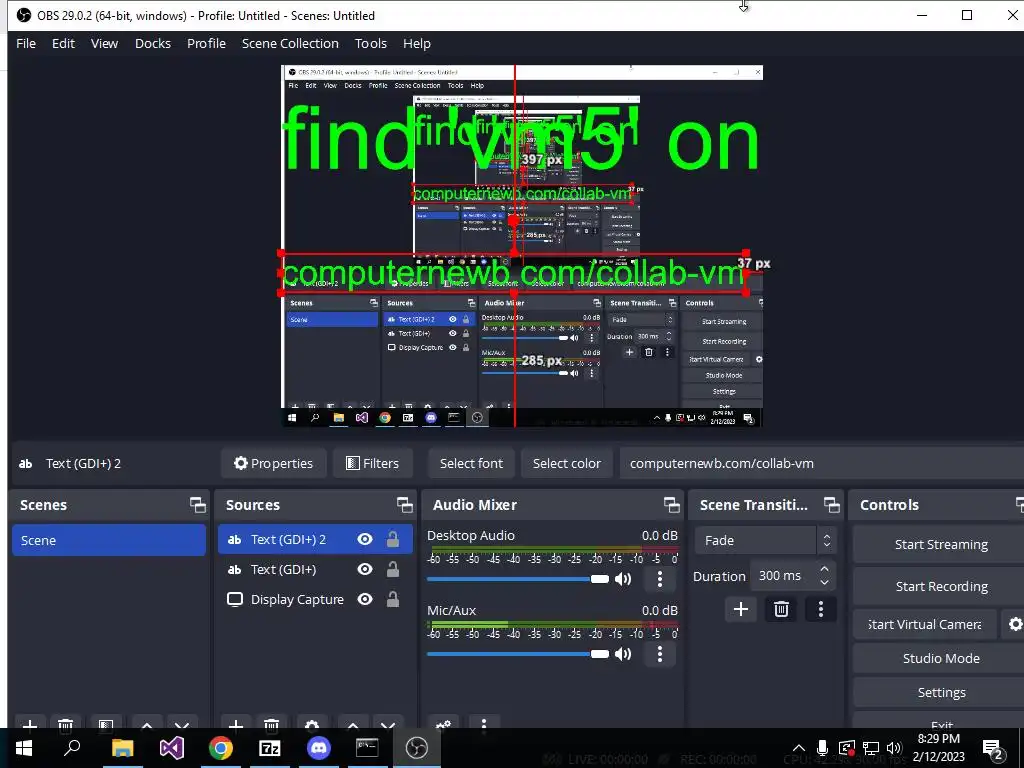
Task: Lock the Text (GDI+) 2 source
Action: point(392,539)
